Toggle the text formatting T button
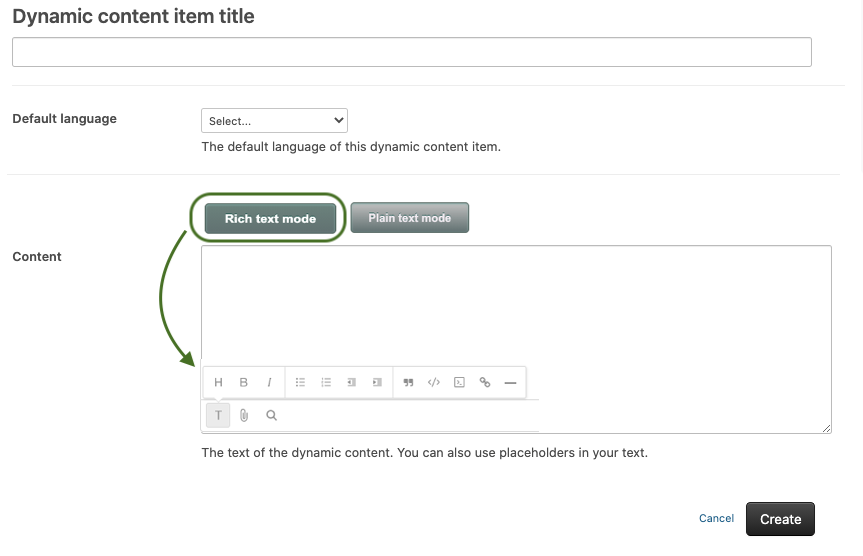The image size is (863, 556). pyautogui.click(x=218, y=415)
